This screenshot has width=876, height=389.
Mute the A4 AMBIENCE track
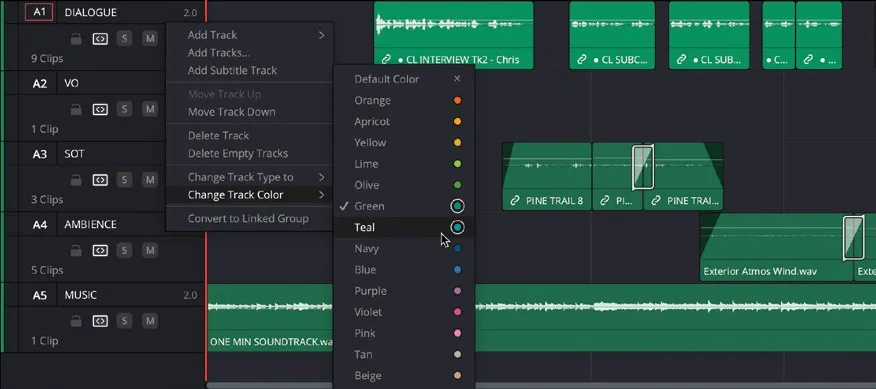pos(149,250)
